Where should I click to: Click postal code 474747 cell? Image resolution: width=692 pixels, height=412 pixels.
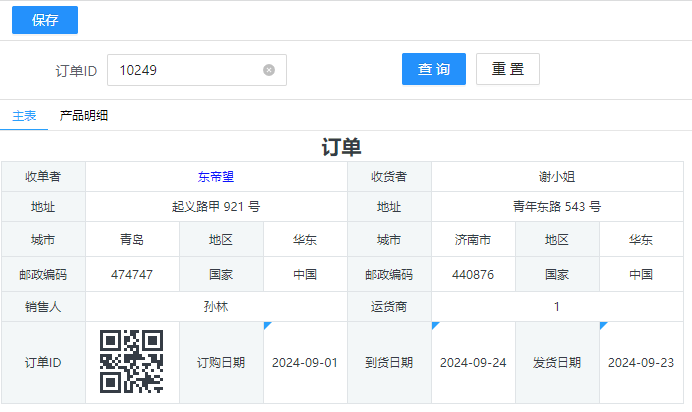132,274
